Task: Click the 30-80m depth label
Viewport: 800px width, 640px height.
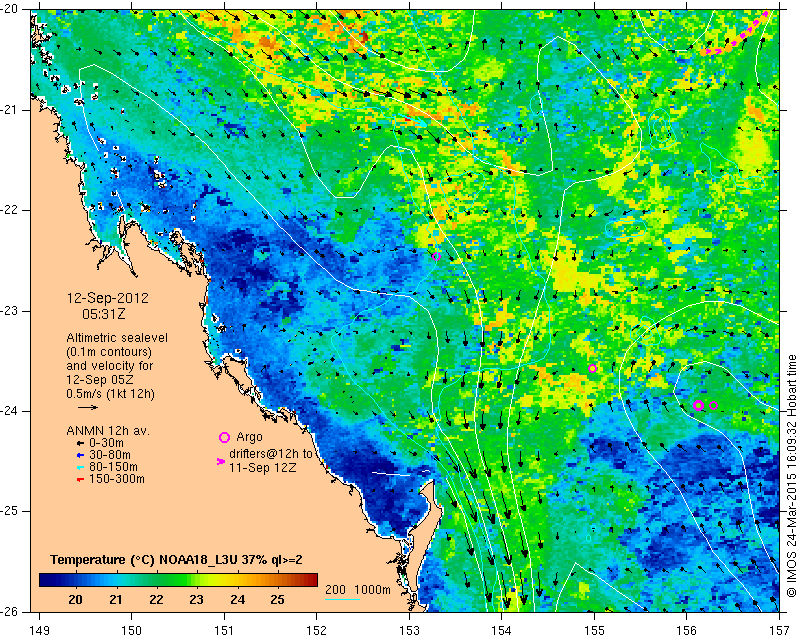Action: tap(110, 455)
